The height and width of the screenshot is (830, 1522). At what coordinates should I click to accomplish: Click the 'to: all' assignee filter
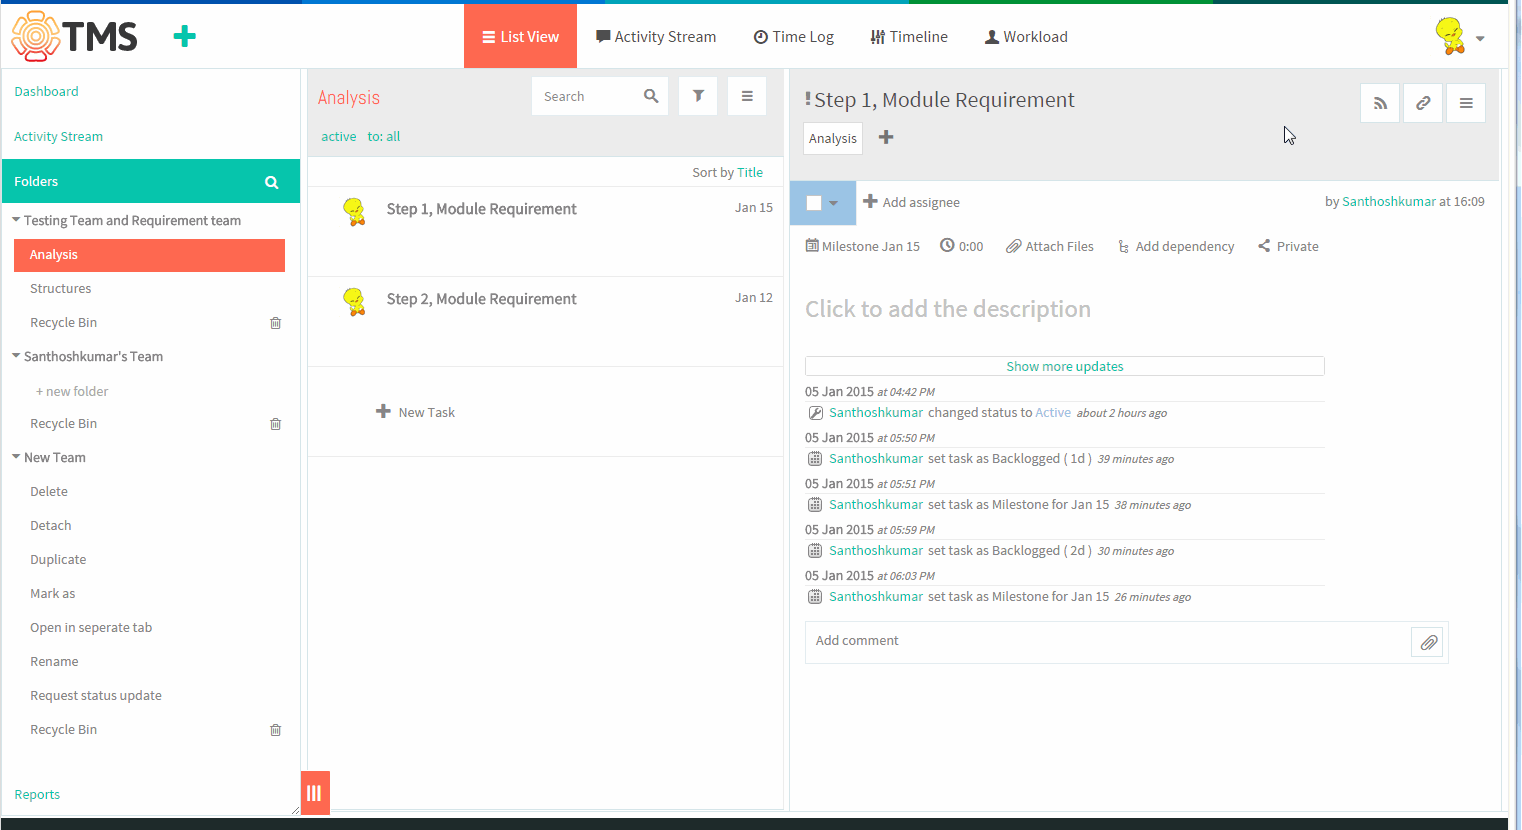(x=383, y=136)
